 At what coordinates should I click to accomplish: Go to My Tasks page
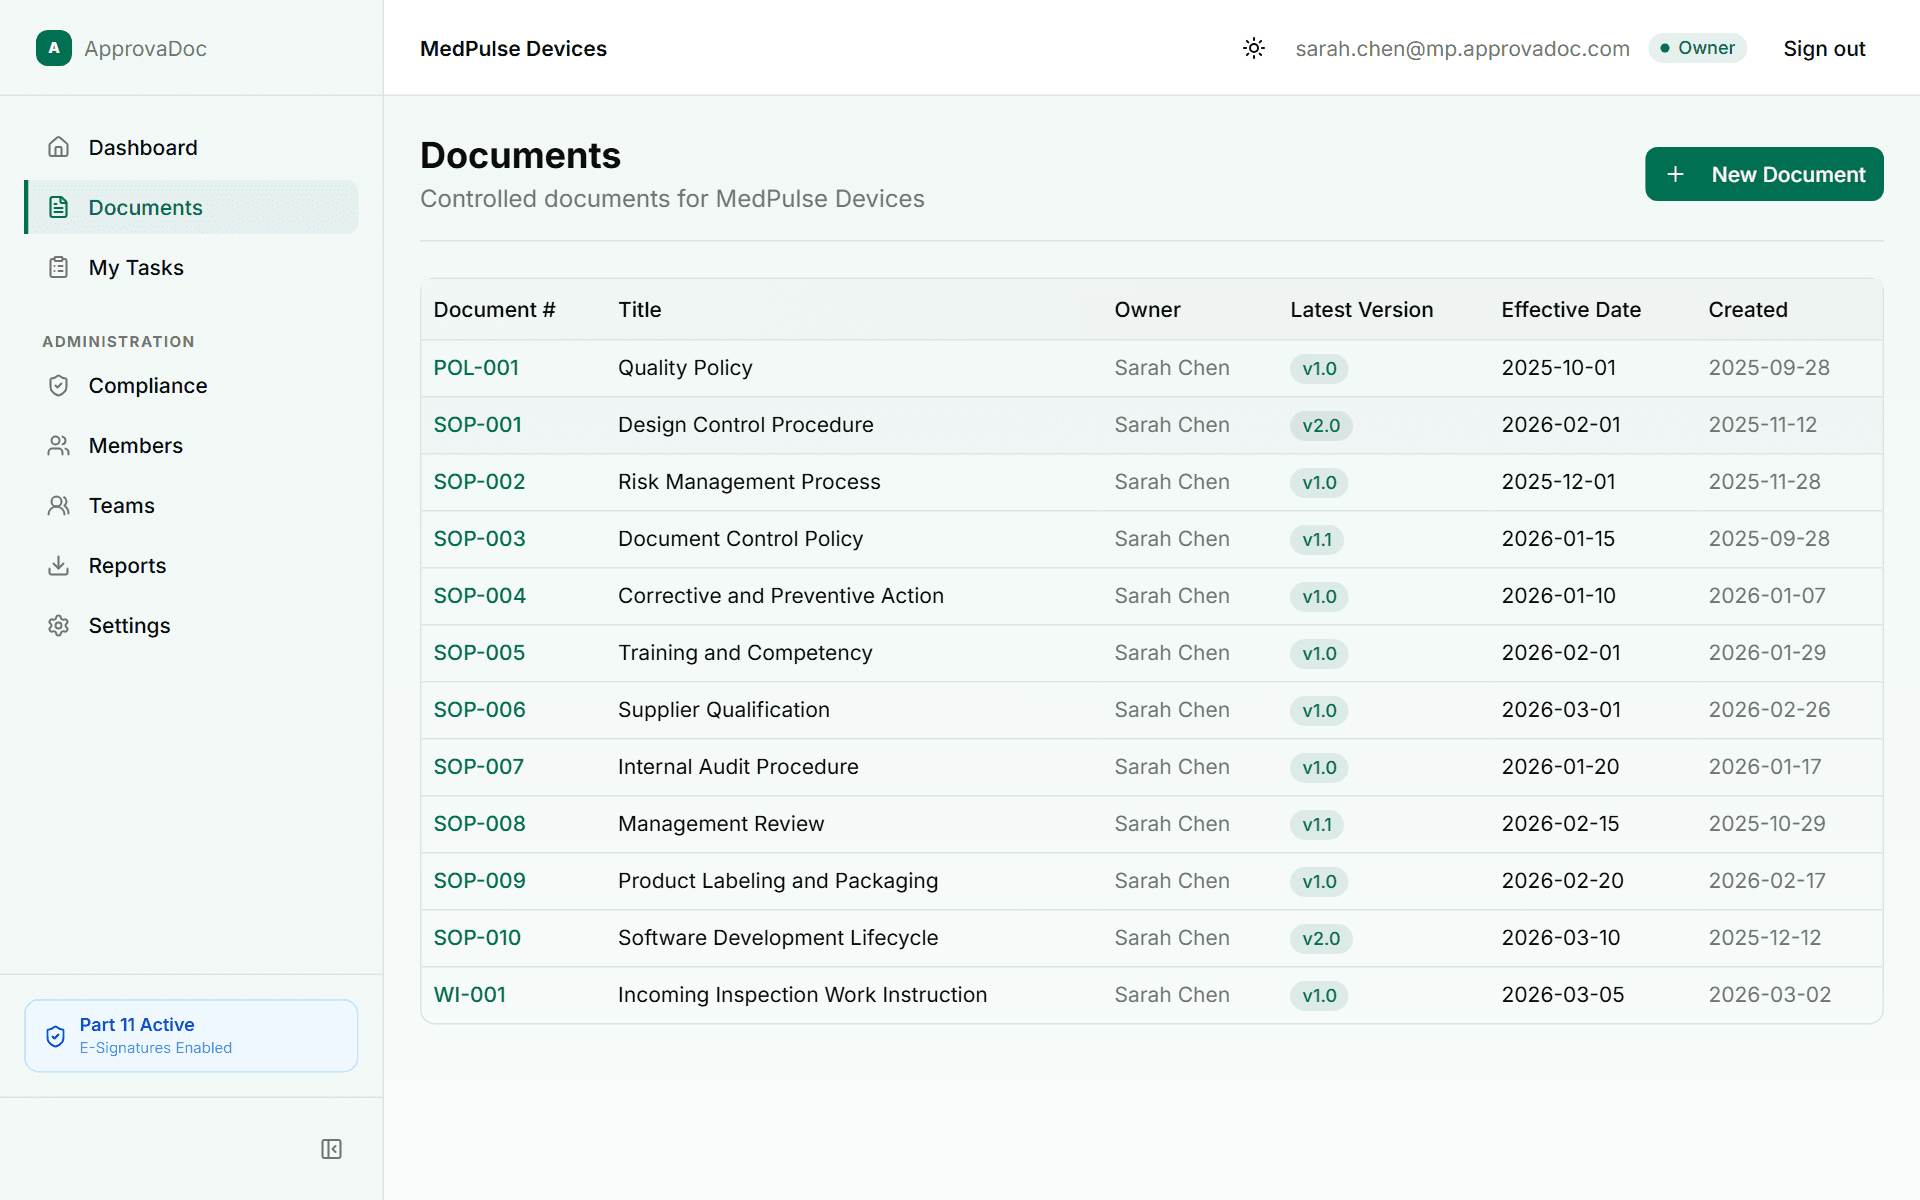[x=136, y=267]
